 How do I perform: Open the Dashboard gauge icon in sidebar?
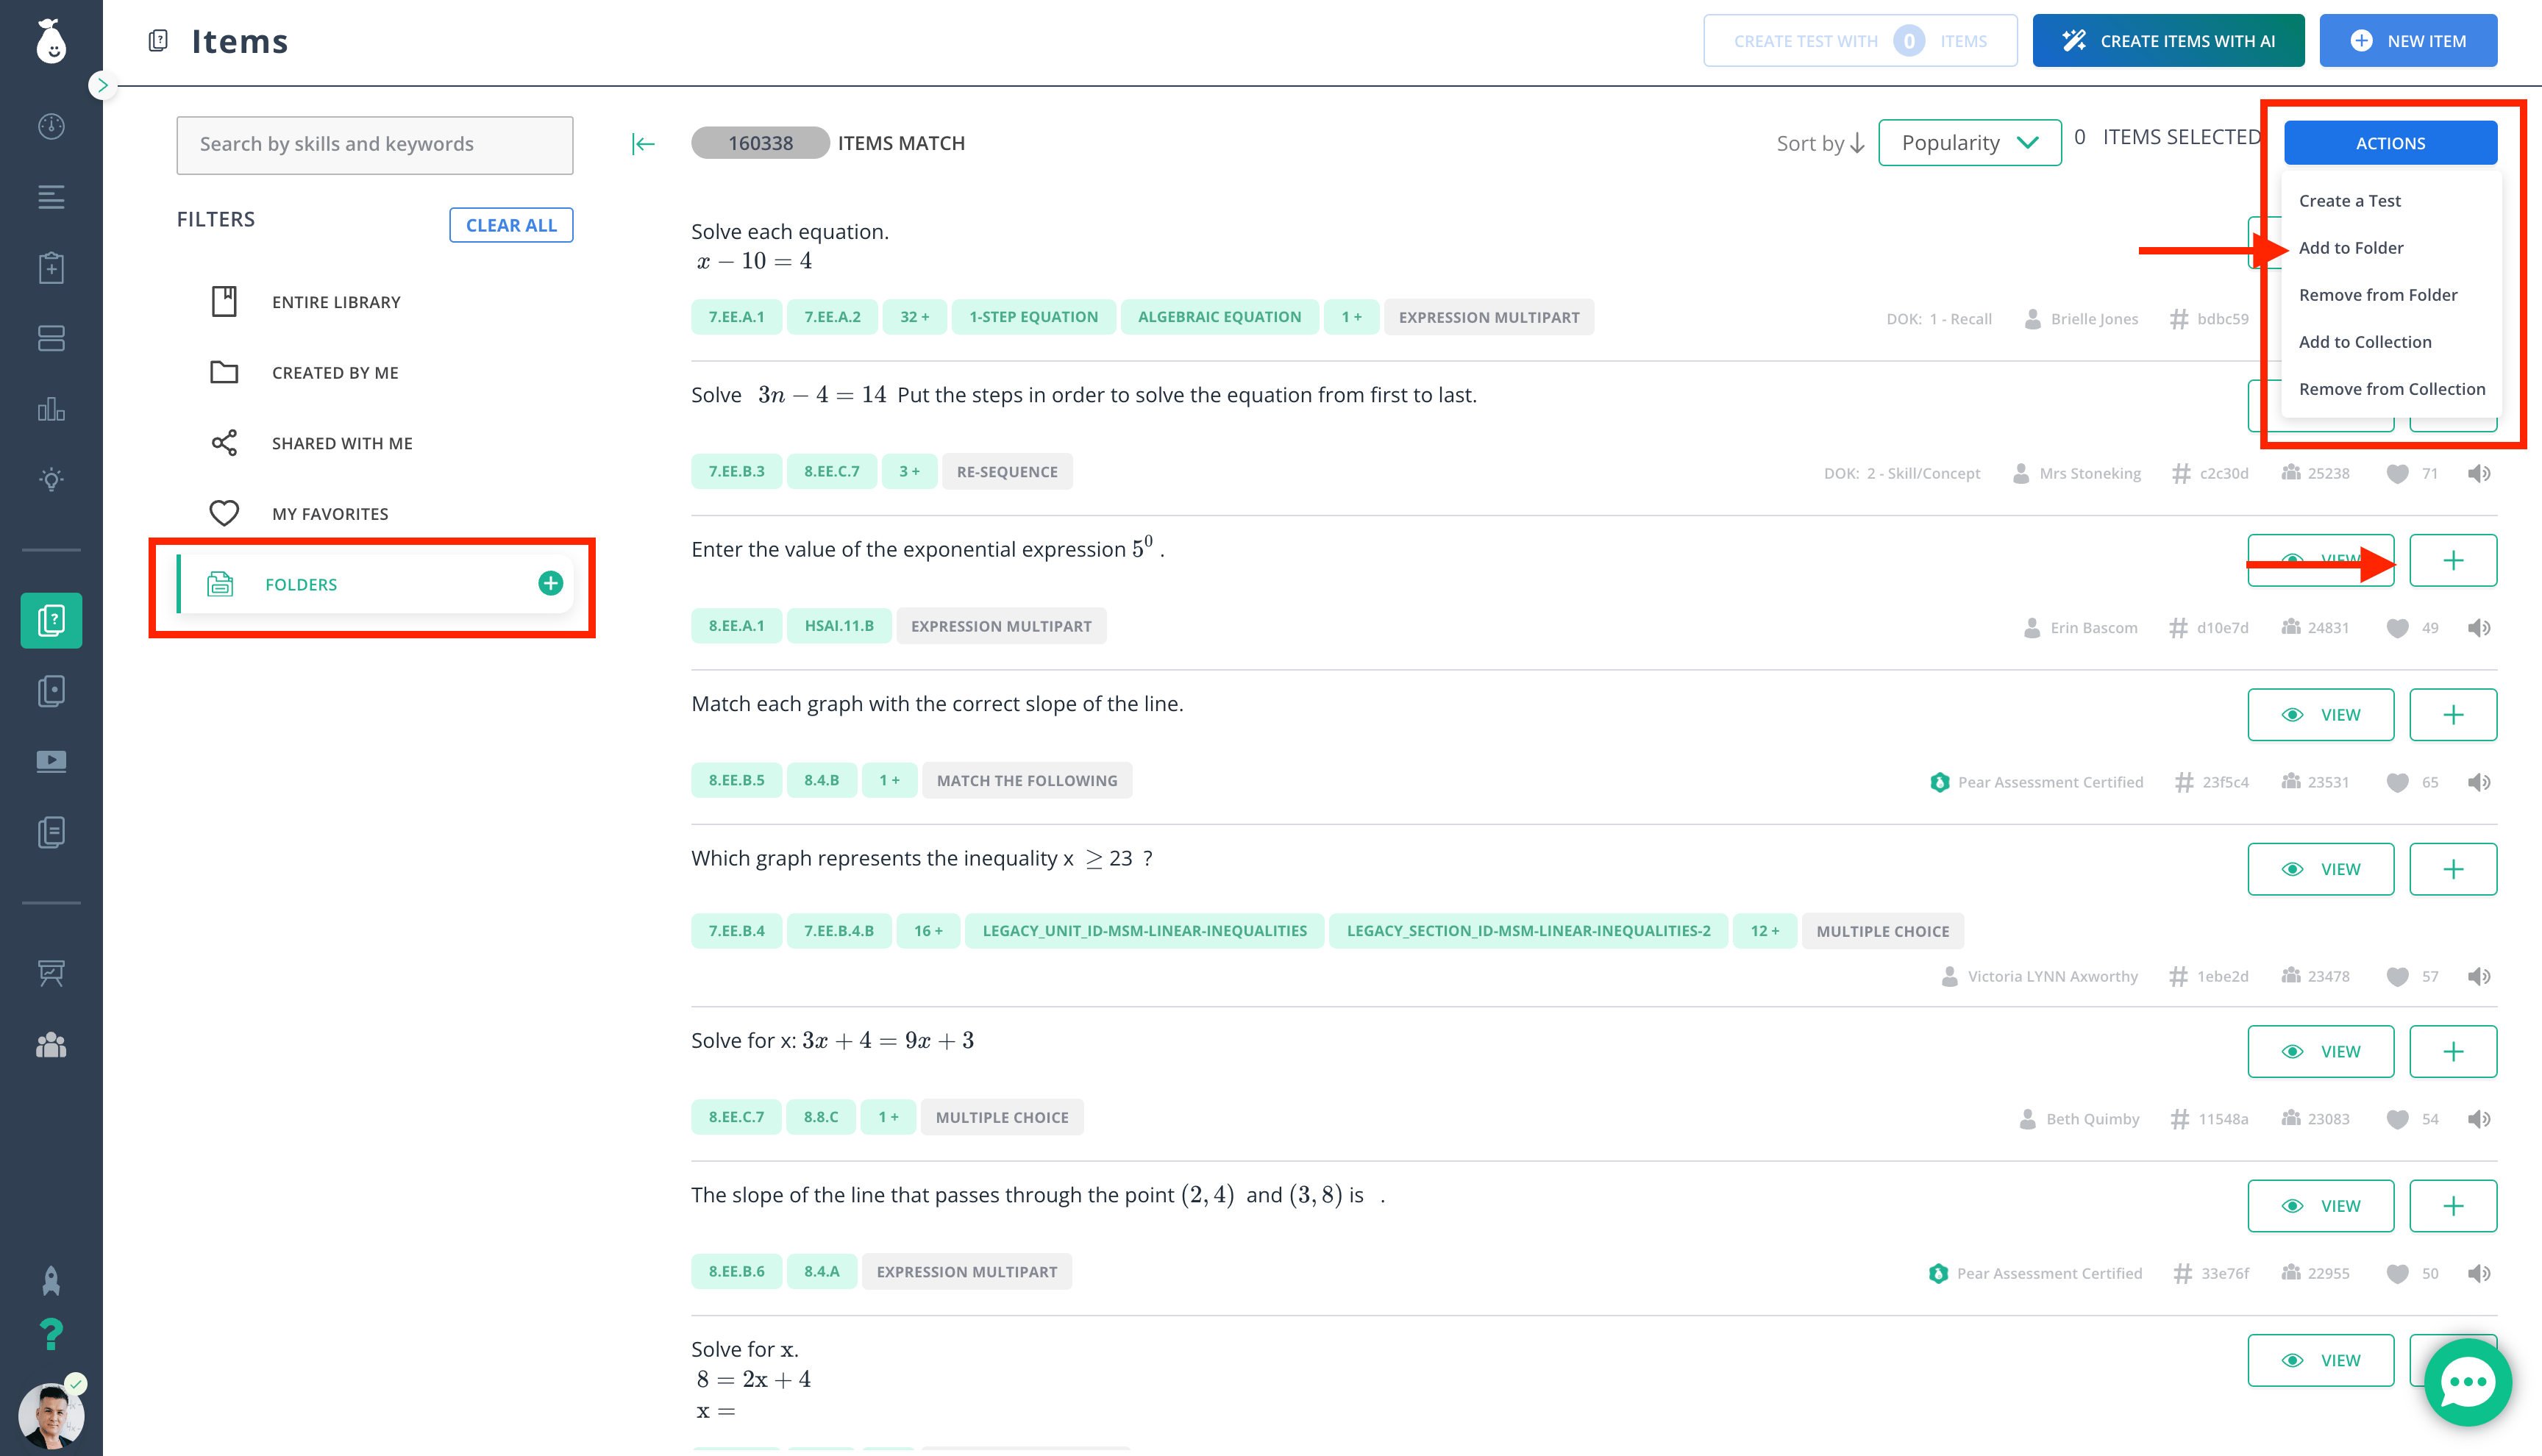(51, 126)
